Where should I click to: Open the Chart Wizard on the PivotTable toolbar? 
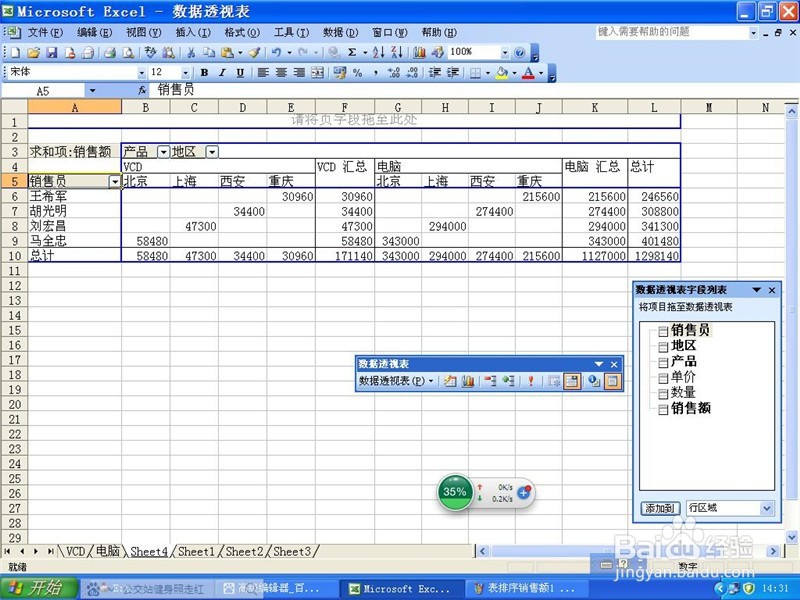pyautogui.click(x=469, y=380)
